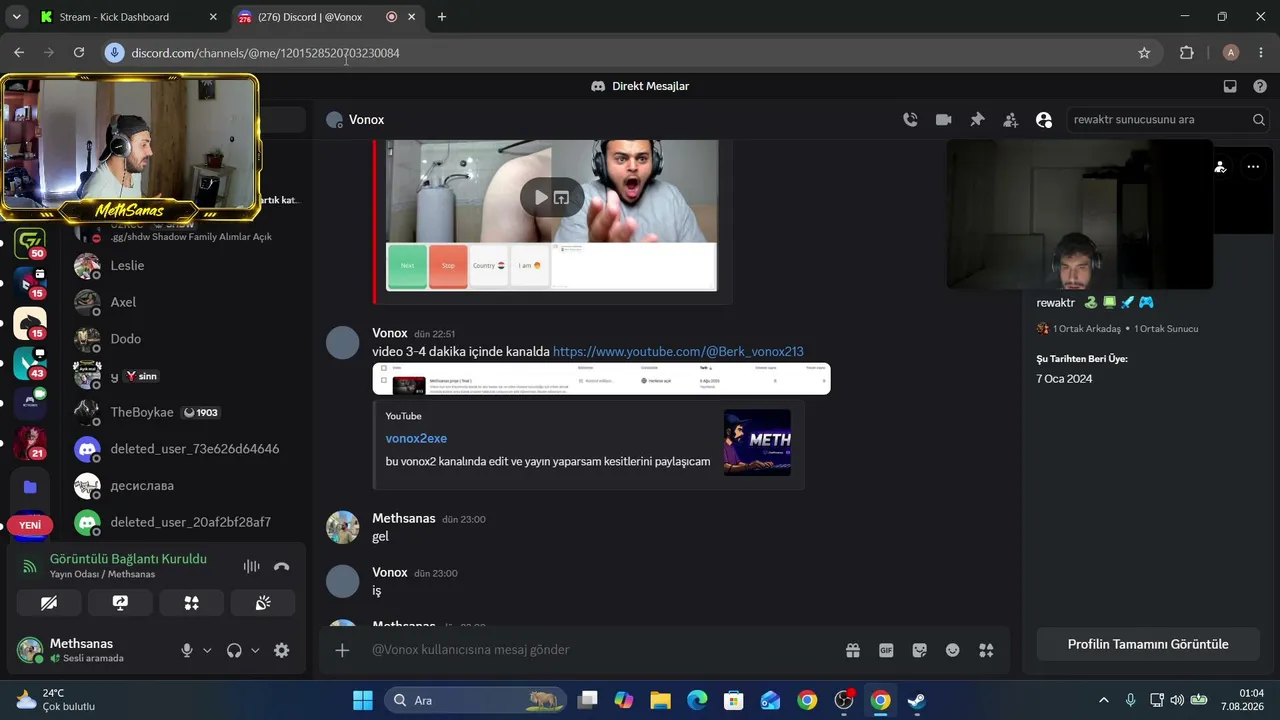Open apps launcher in message bar

[x=986, y=650]
